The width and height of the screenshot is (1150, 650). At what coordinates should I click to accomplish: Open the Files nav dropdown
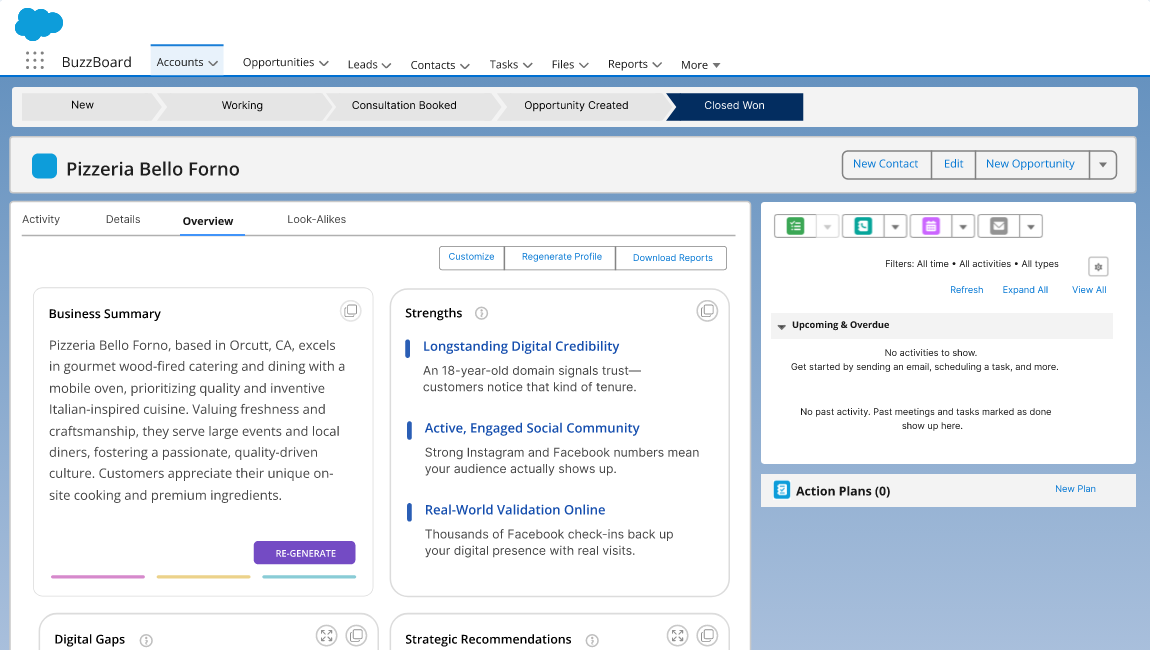click(584, 65)
